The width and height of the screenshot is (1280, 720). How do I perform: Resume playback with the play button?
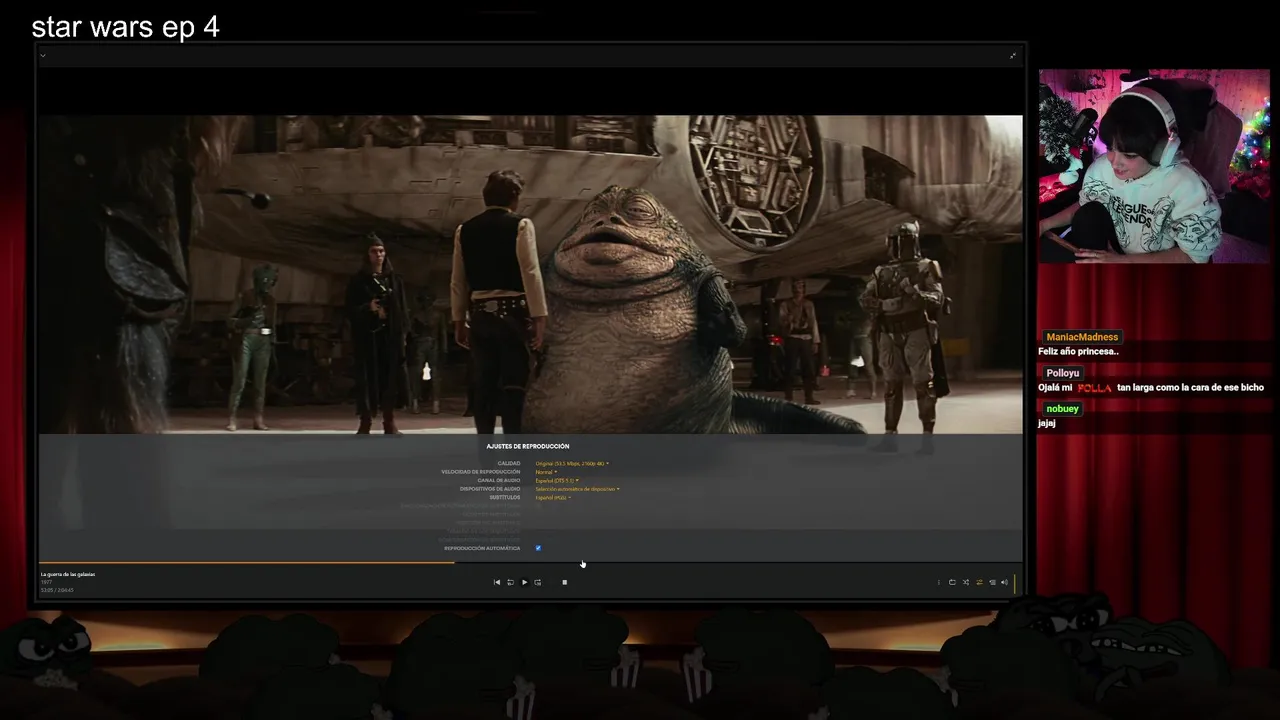(x=524, y=582)
